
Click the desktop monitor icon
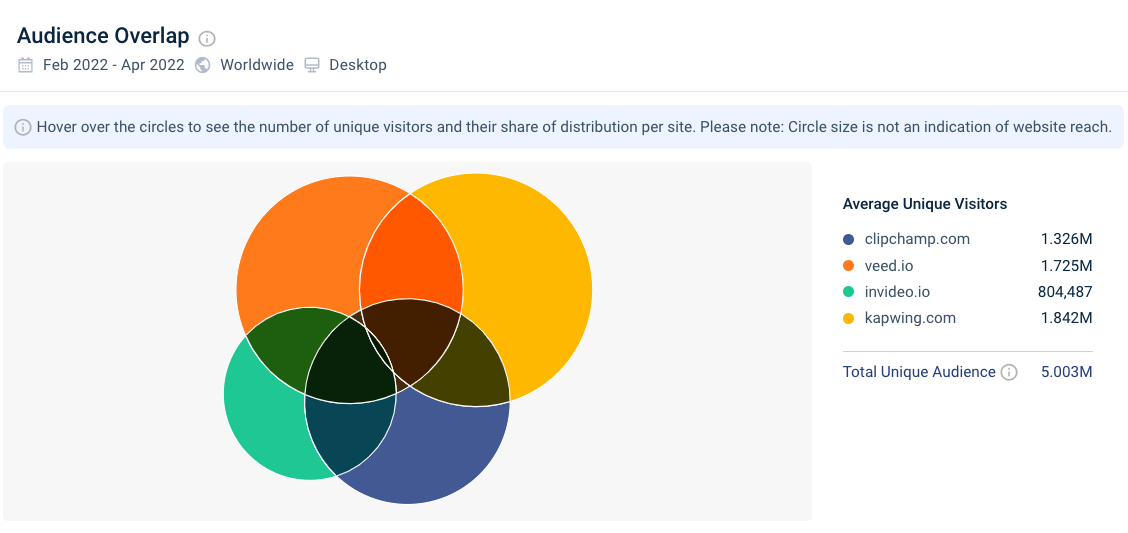311,65
